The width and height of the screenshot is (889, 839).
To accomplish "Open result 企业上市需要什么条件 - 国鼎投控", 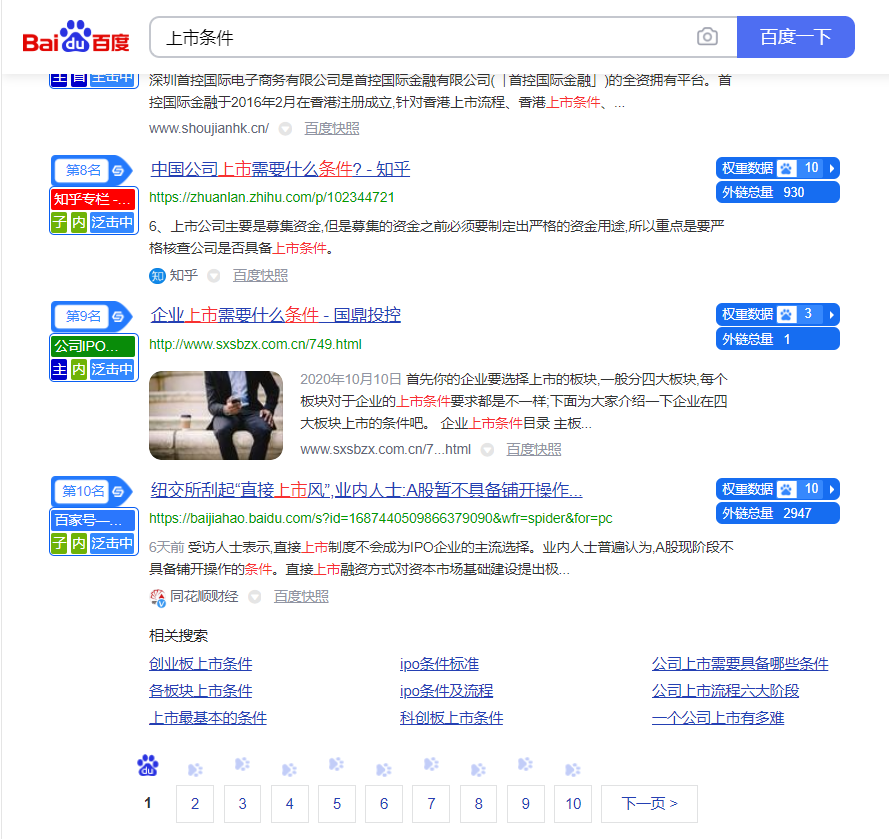I will (x=276, y=315).
